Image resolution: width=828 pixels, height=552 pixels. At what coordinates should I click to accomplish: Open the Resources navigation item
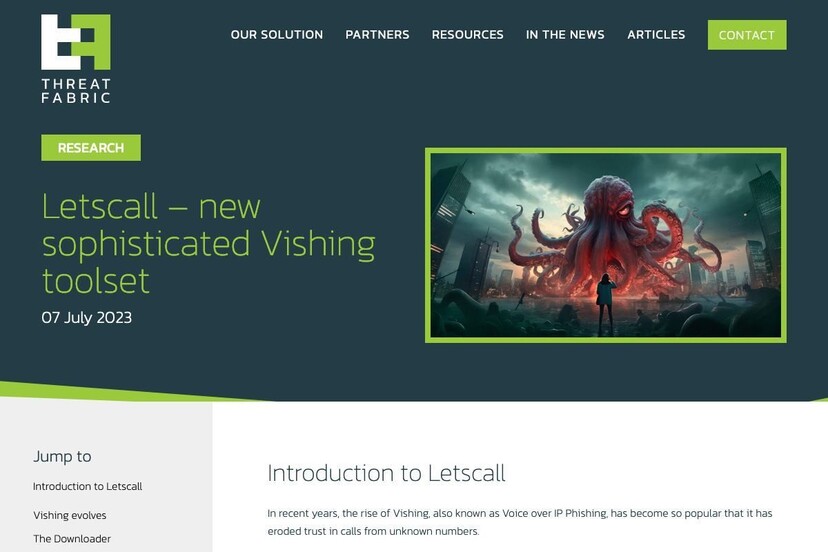click(467, 35)
